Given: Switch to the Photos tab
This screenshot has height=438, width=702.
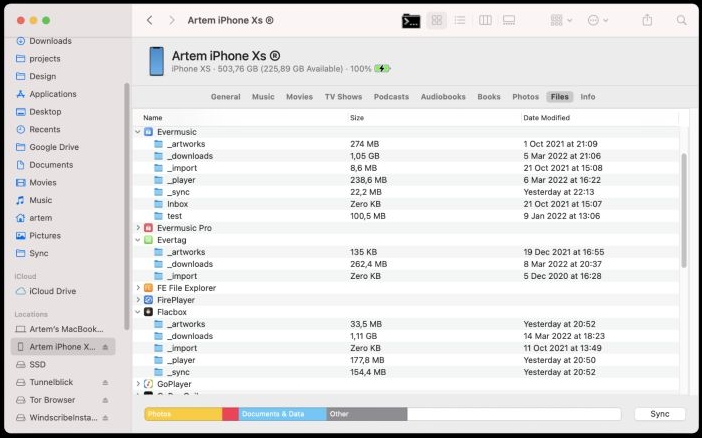Looking at the screenshot, I should pyautogui.click(x=525, y=97).
